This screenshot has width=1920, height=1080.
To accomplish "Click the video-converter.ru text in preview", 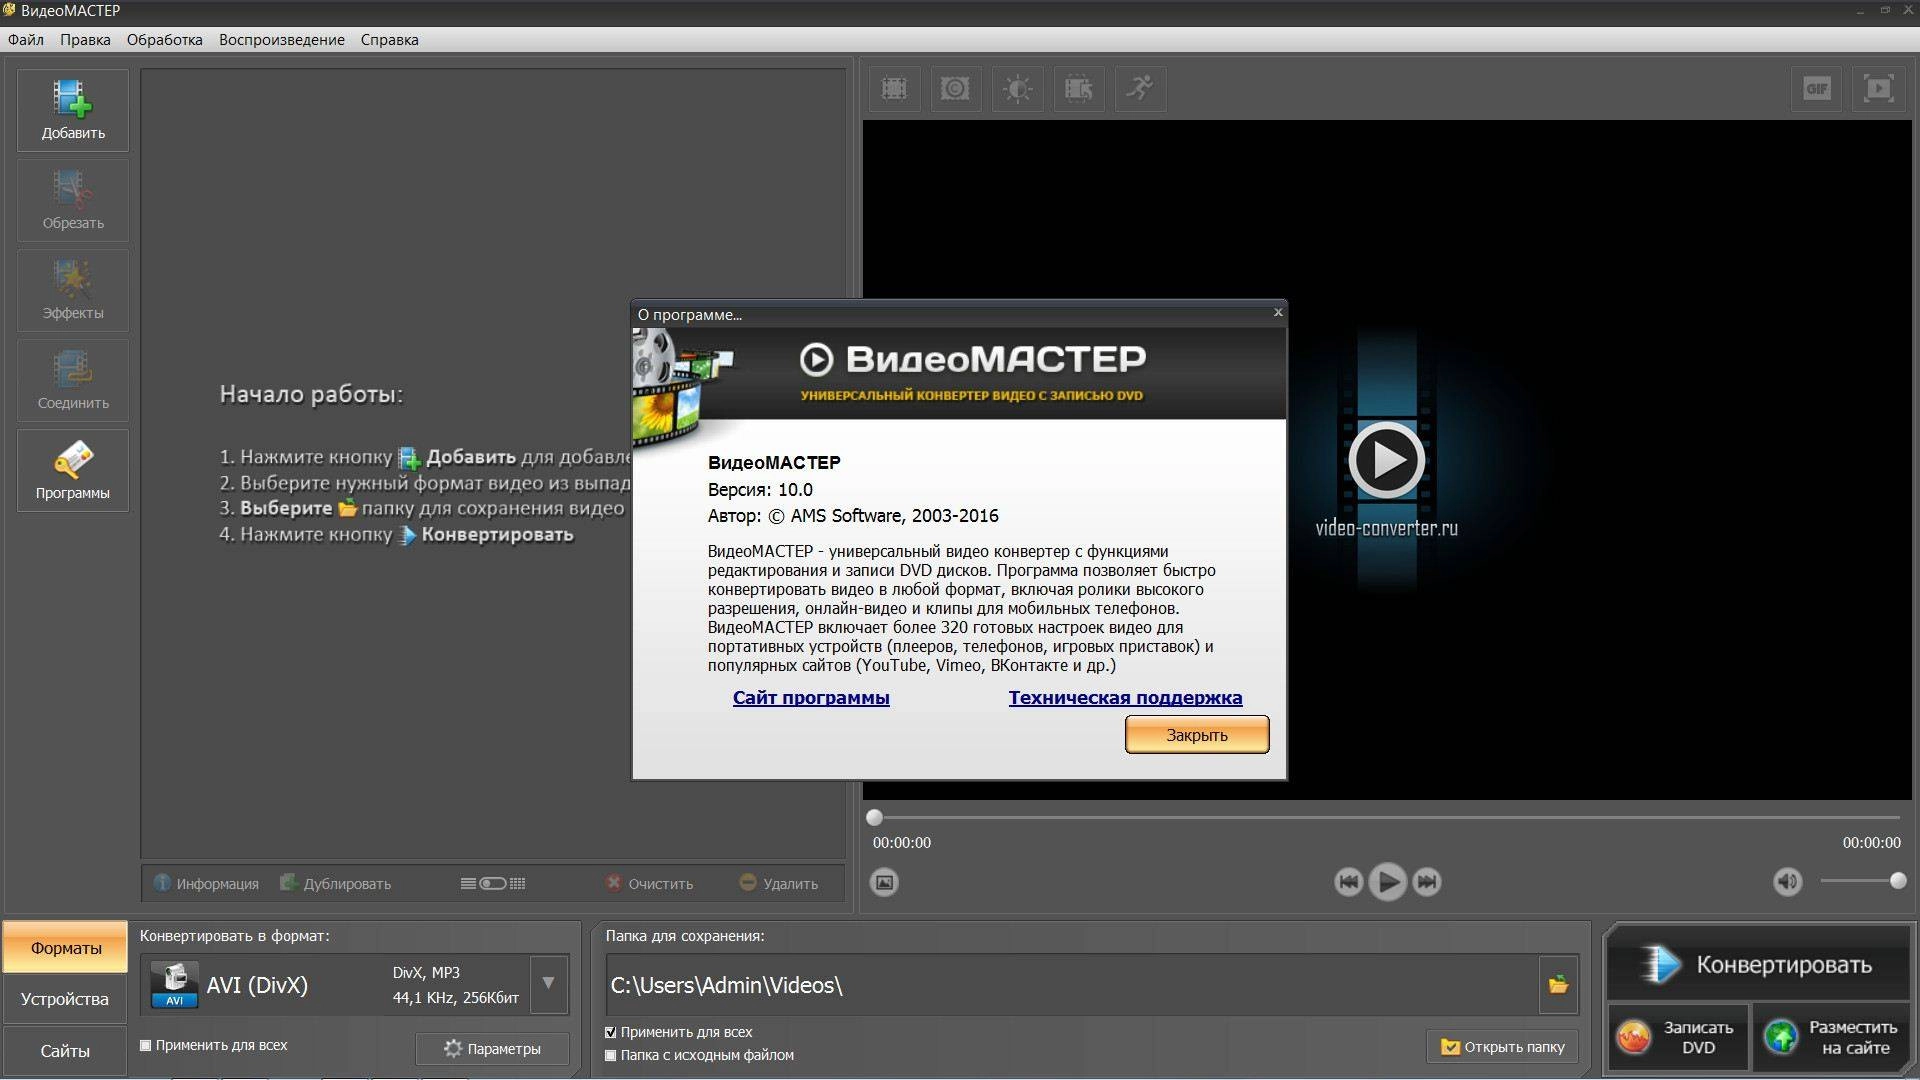I will (x=1386, y=528).
